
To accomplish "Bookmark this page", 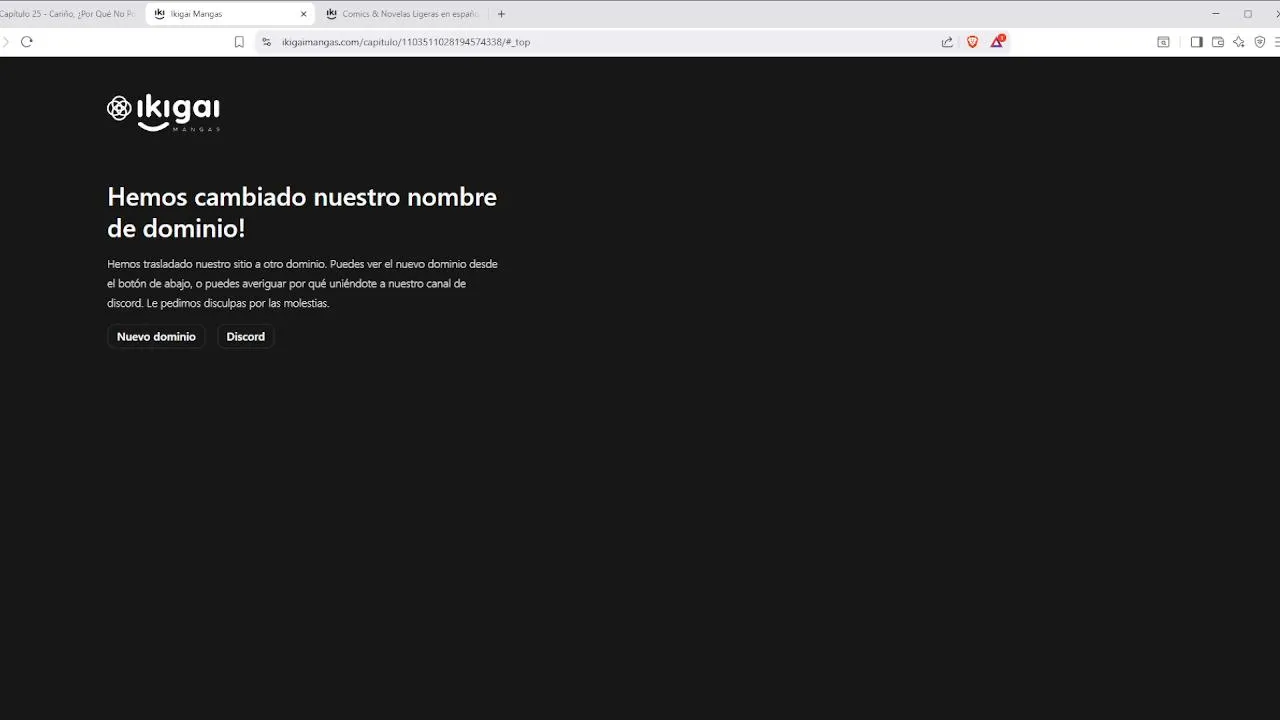I will click(x=239, y=42).
